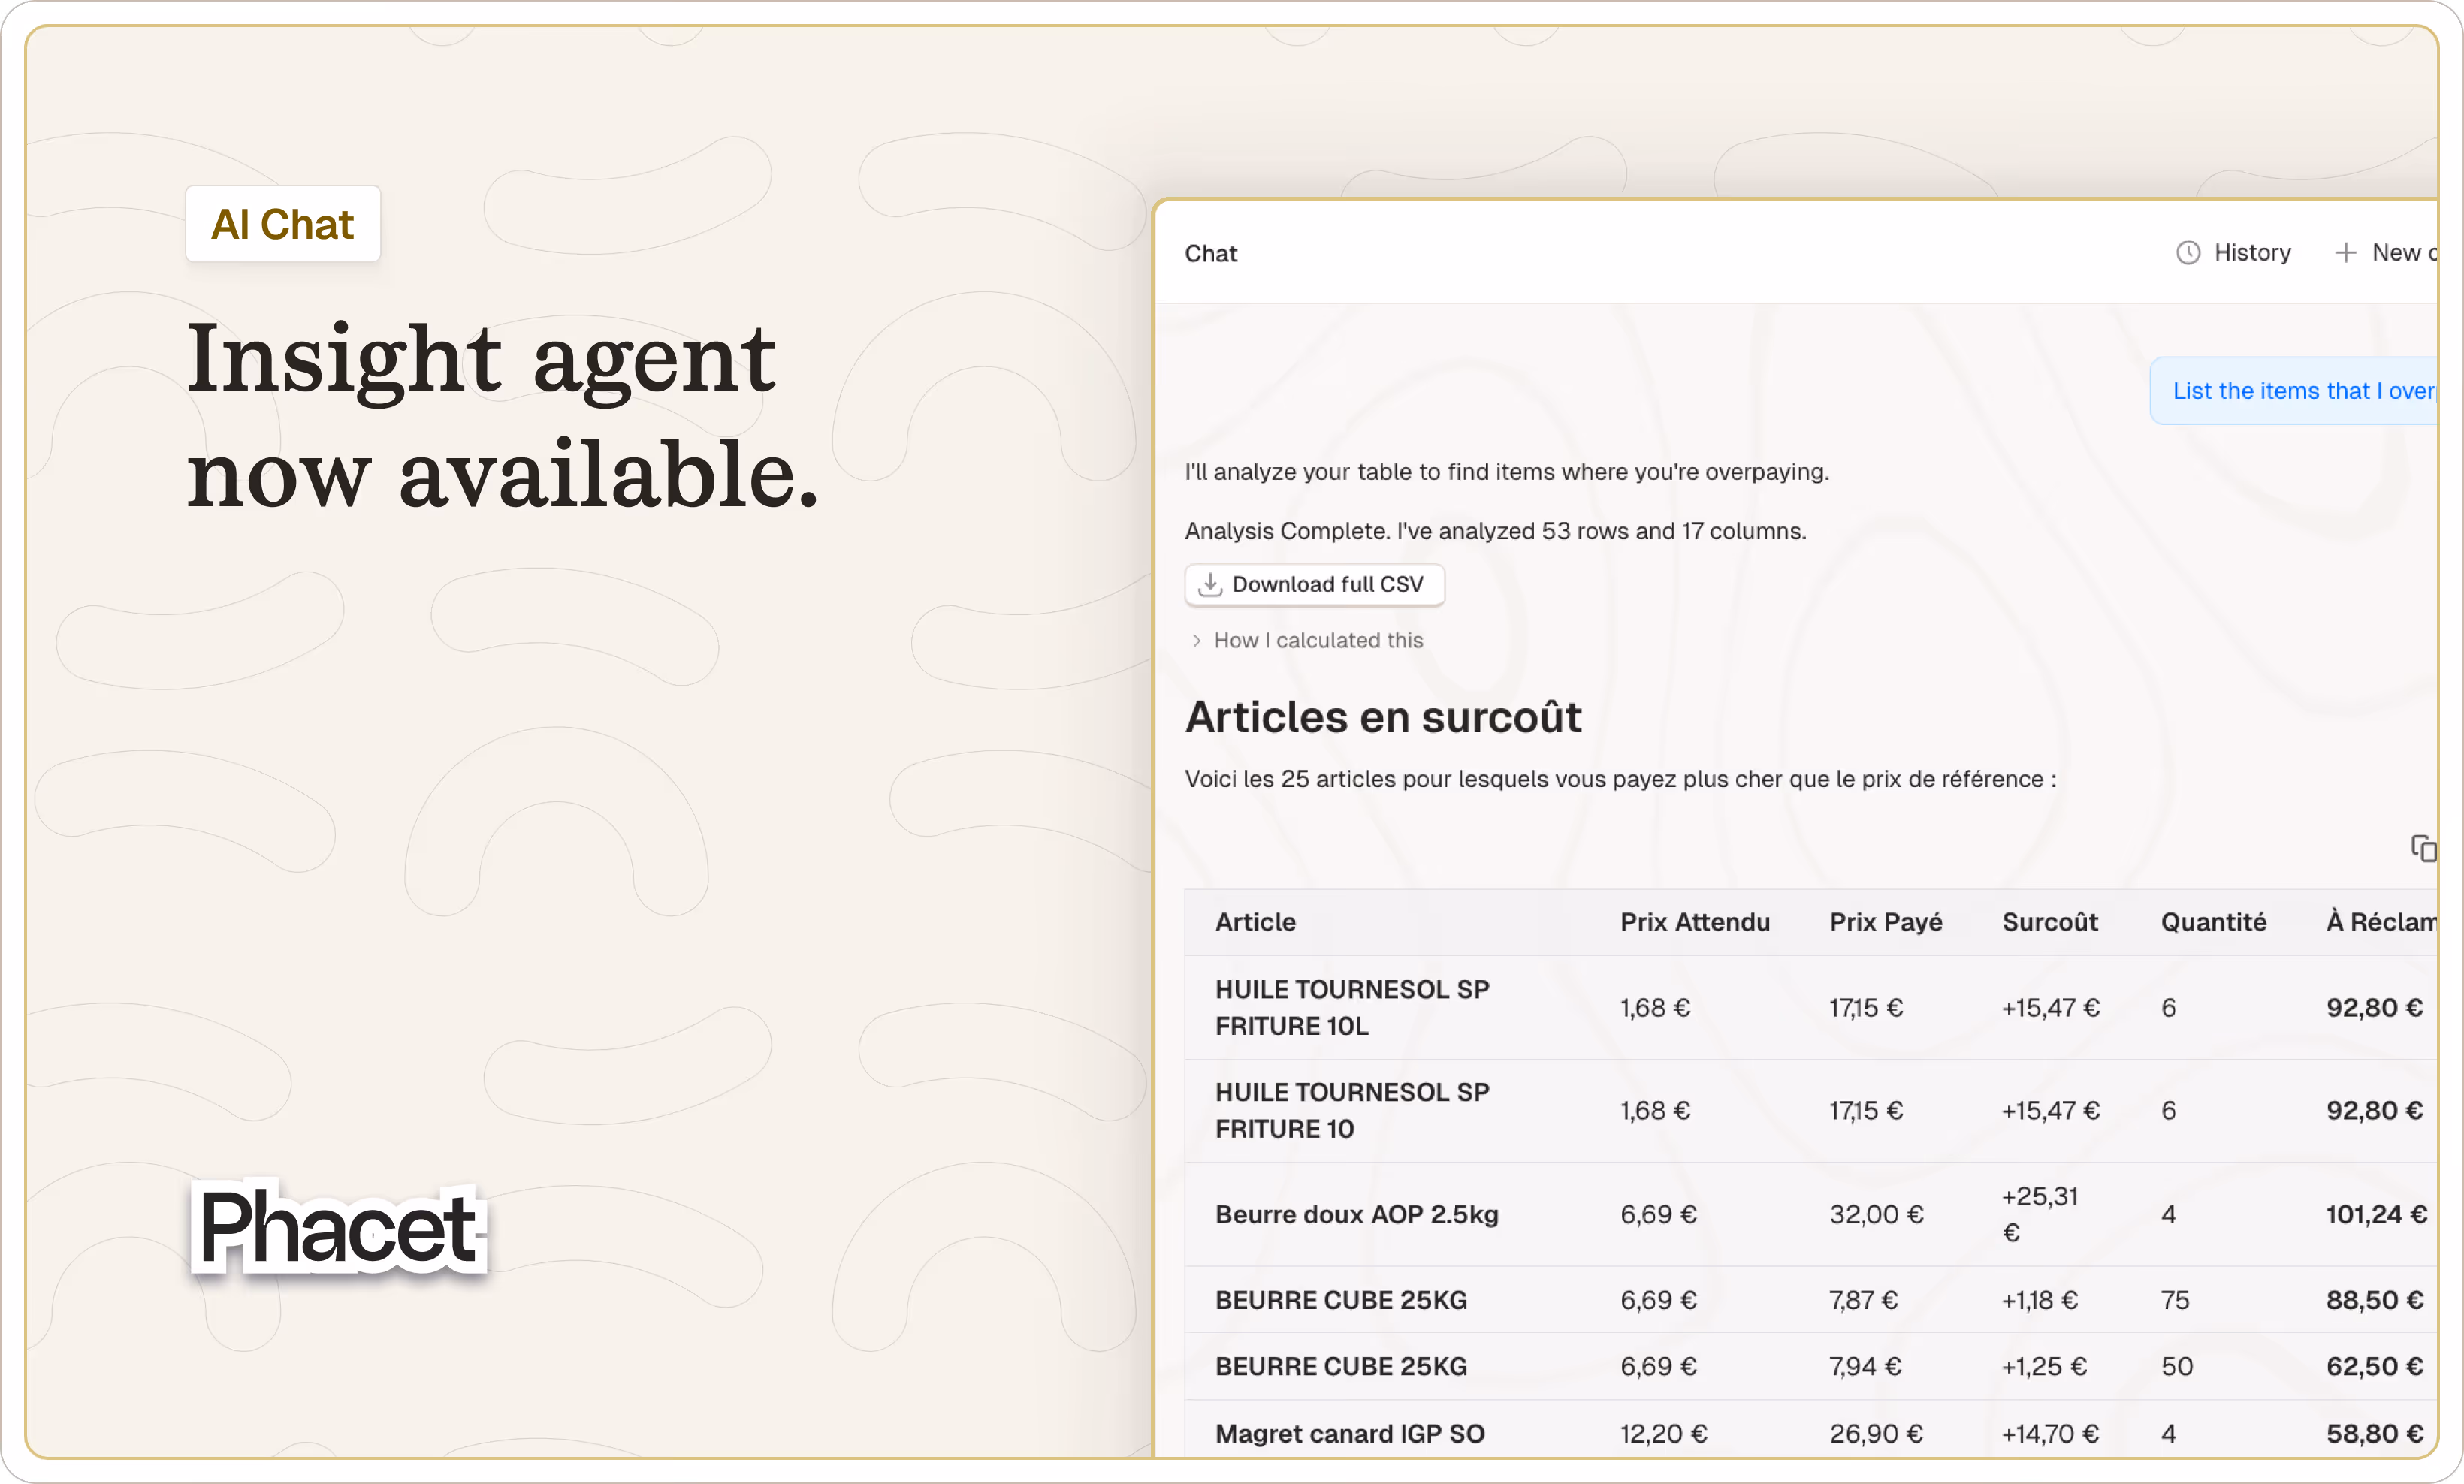Click the Surcoût column header
Image resolution: width=2464 pixels, height=1484 pixels.
tap(2050, 922)
